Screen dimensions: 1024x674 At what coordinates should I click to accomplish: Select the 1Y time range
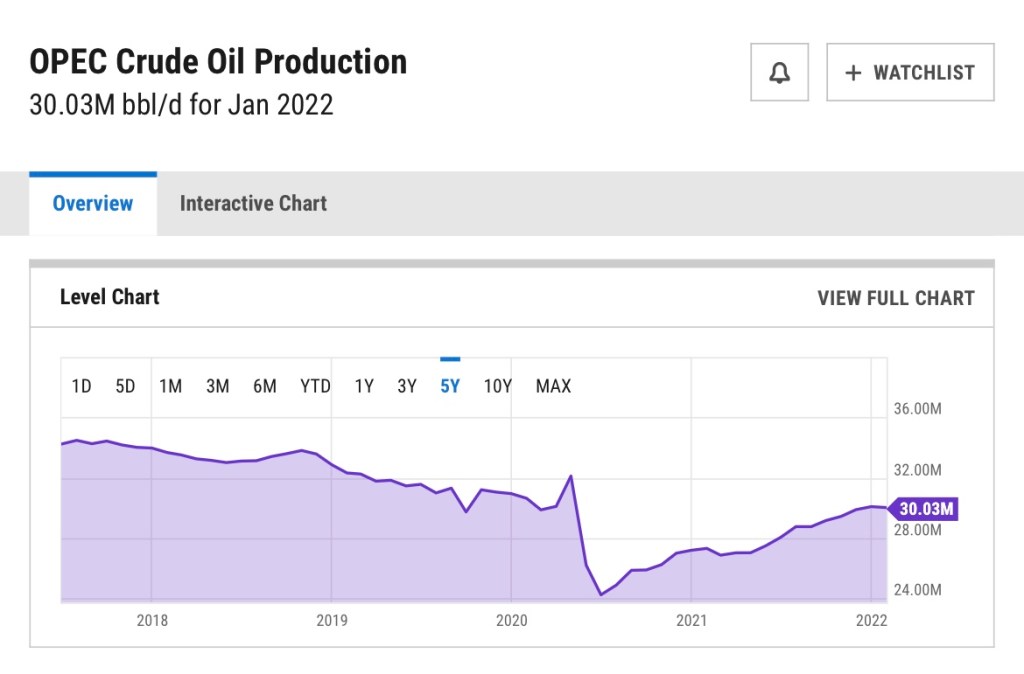pyautogui.click(x=364, y=386)
